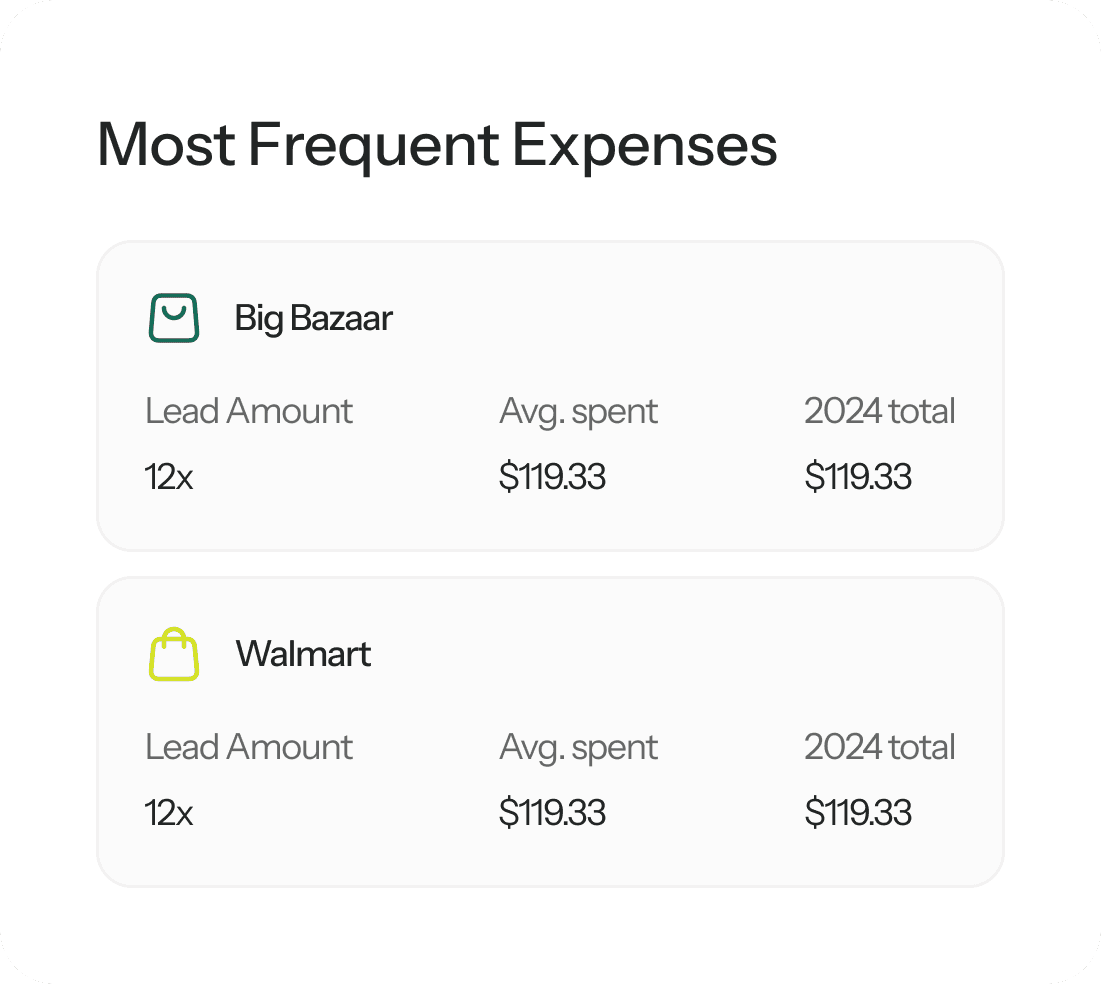
Task: Click Avg. spent $119.33 in Big Bazaar card
Action: click(x=552, y=477)
